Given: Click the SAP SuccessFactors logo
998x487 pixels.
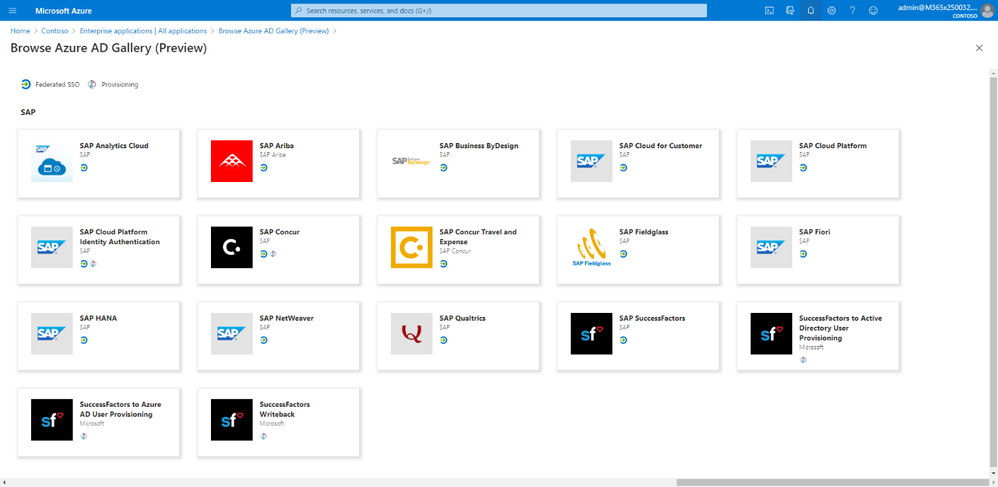Looking at the screenshot, I should click(x=591, y=334).
